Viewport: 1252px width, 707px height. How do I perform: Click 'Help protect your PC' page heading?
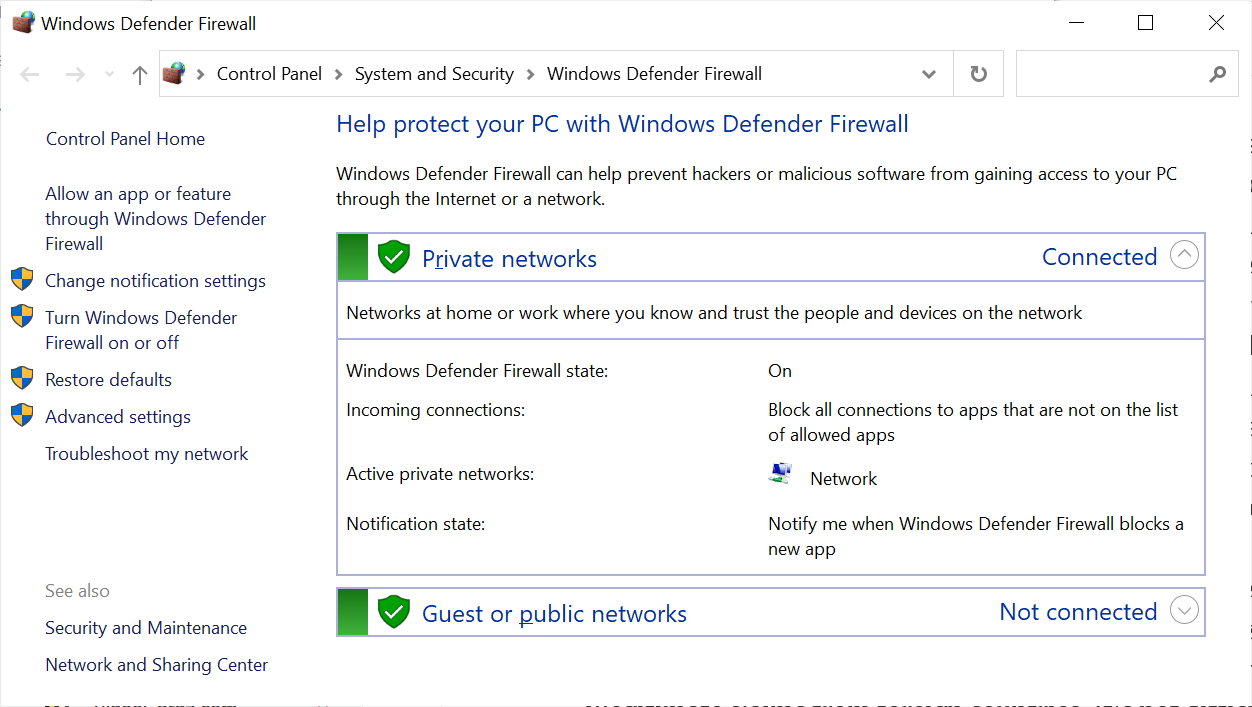tap(622, 125)
